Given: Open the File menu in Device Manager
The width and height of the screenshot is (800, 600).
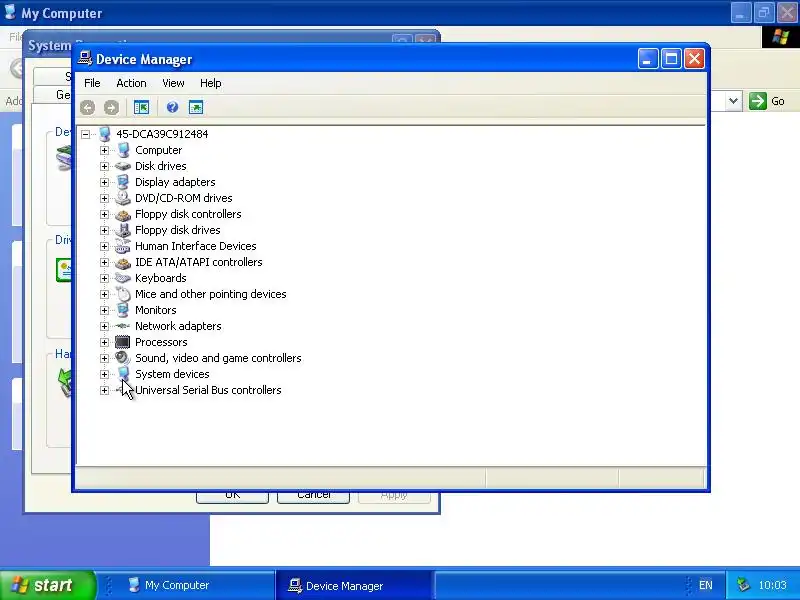Looking at the screenshot, I should 92,83.
